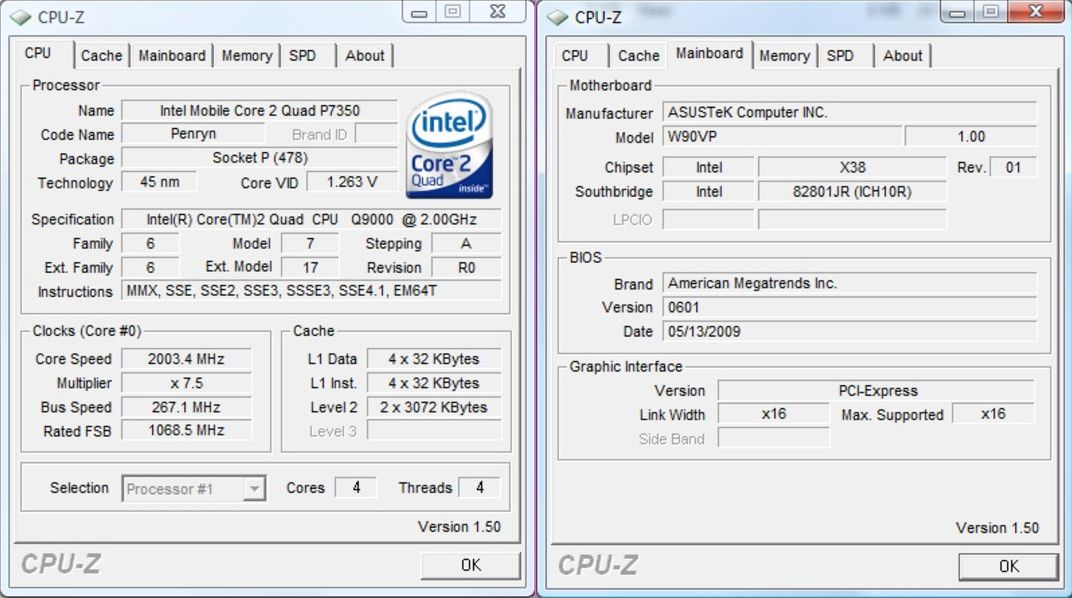Select the SPD tab in right window
Screen dimensions: 1072x598
coord(840,56)
